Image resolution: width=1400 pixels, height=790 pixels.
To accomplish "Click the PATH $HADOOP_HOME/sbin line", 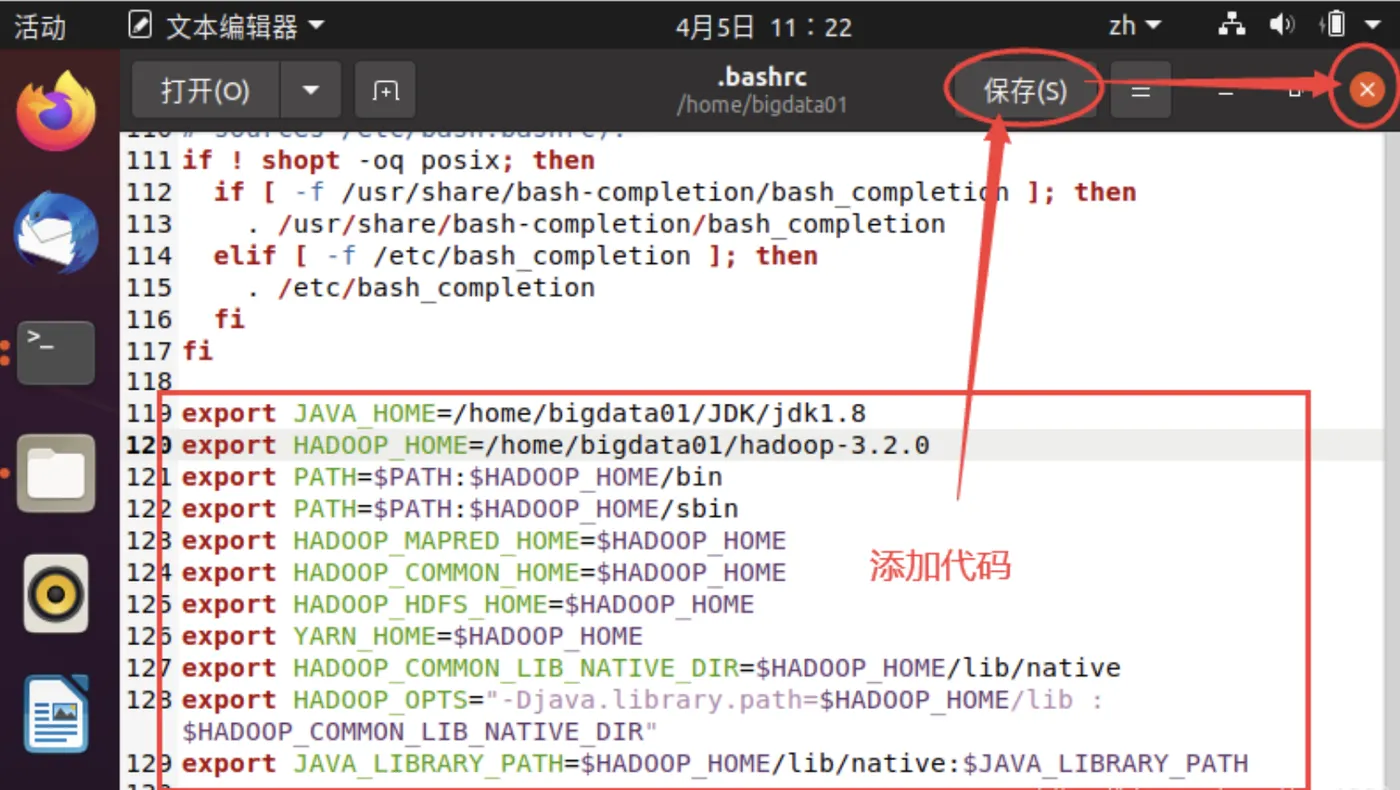I will click(x=460, y=509).
